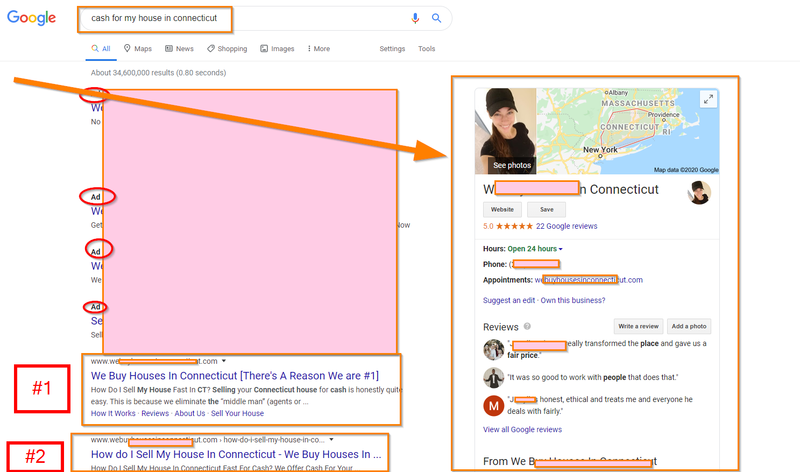Click the blue search magnifier icon
This screenshot has width=800, height=472.
coord(436,18)
